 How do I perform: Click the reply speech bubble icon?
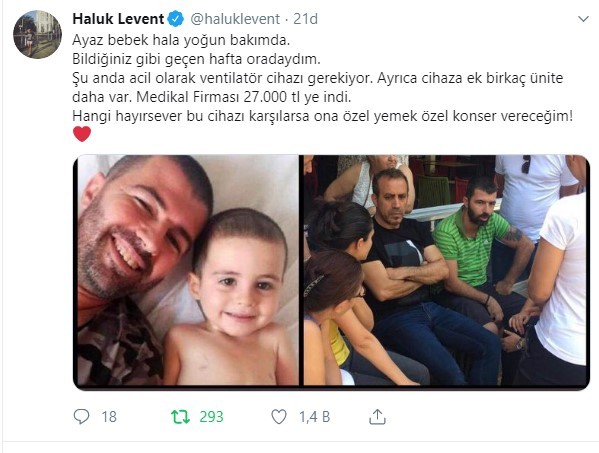(x=81, y=416)
